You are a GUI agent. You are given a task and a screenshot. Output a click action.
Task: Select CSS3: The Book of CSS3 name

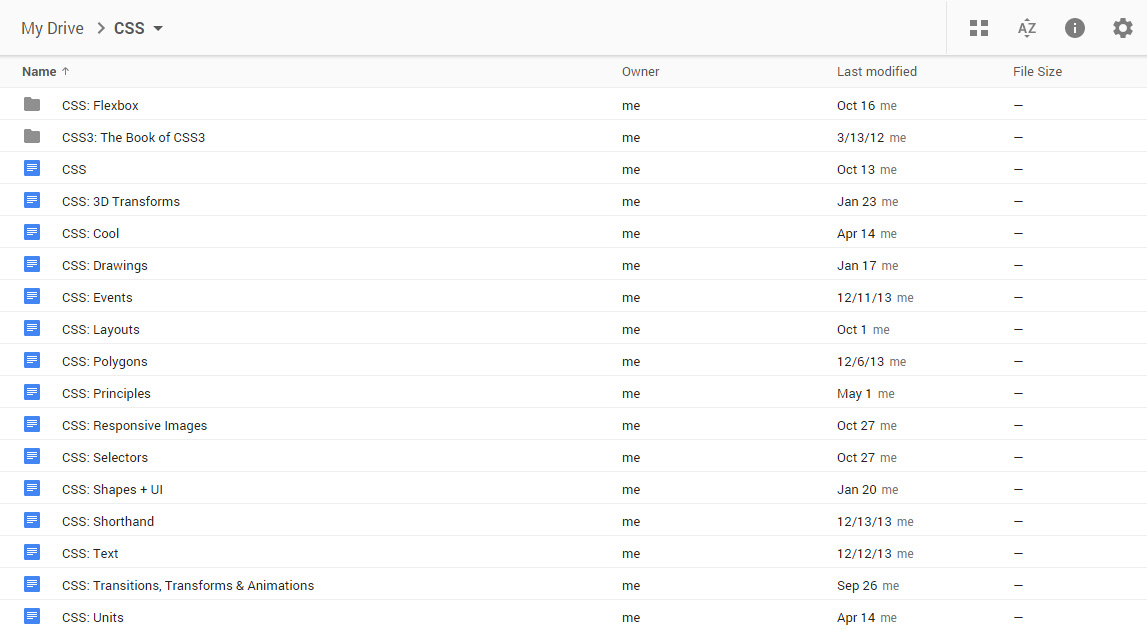pyautogui.click(x=133, y=137)
